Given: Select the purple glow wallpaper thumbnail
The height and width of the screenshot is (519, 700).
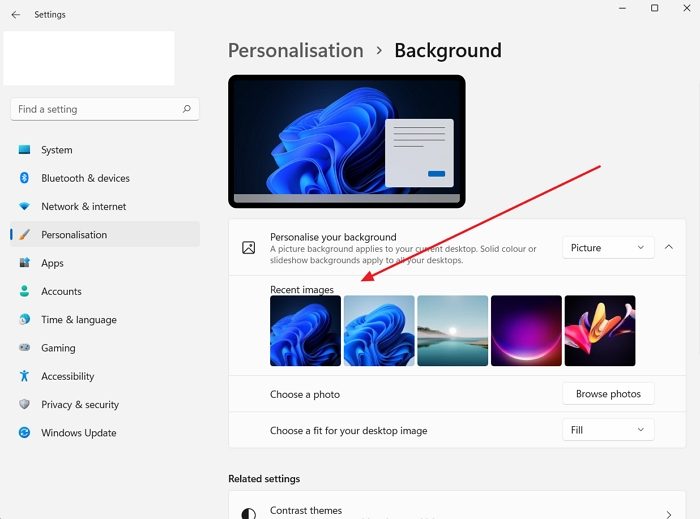Looking at the screenshot, I should click(526, 331).
